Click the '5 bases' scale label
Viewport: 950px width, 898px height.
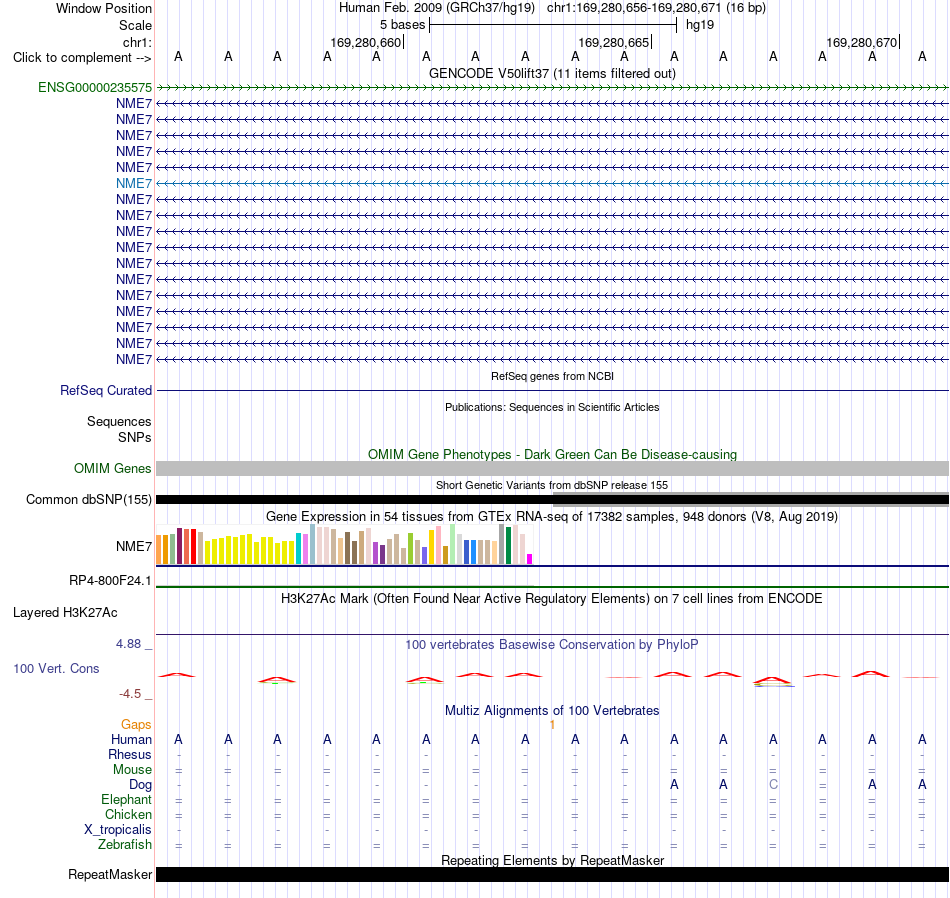[x=402, y=25]
